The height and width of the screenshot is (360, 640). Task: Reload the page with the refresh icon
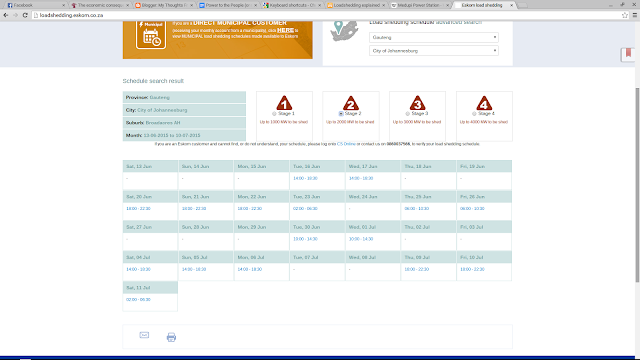point(25,15)
